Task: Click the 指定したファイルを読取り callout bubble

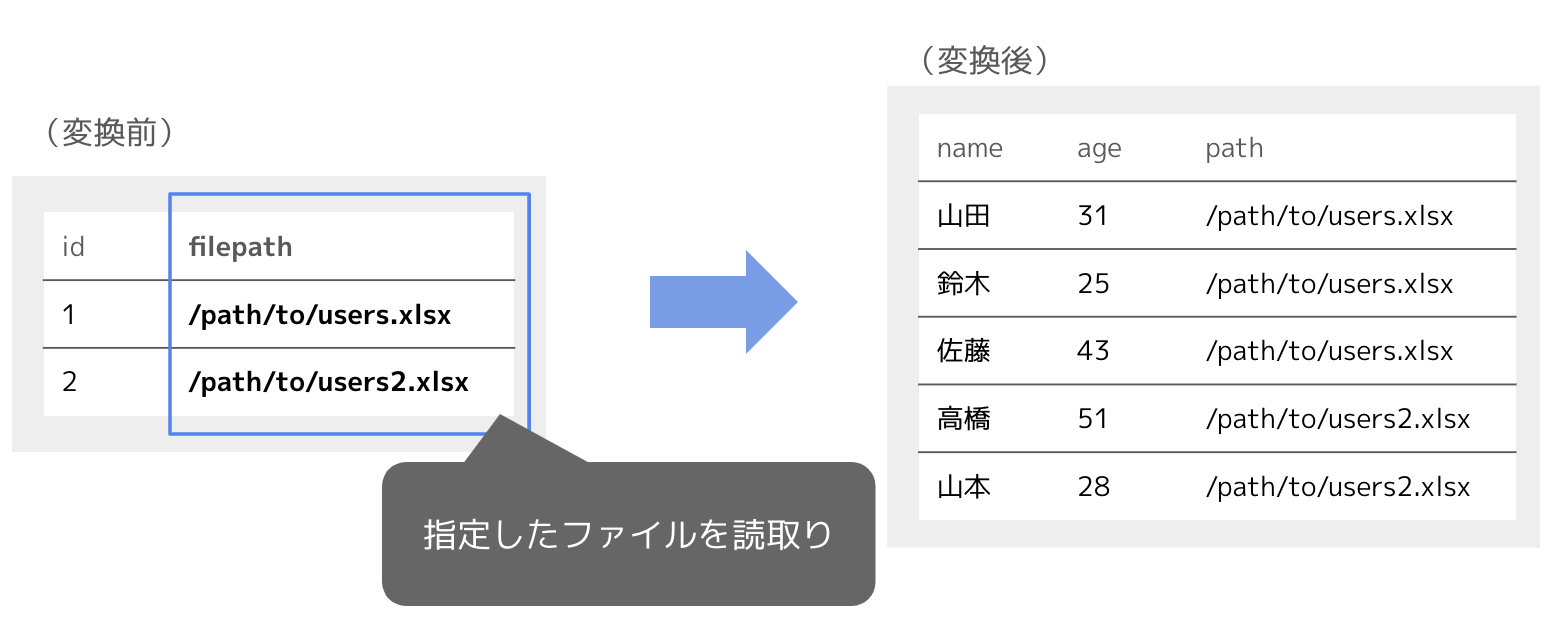Action: pyautogui.click(x=628, y=535)
